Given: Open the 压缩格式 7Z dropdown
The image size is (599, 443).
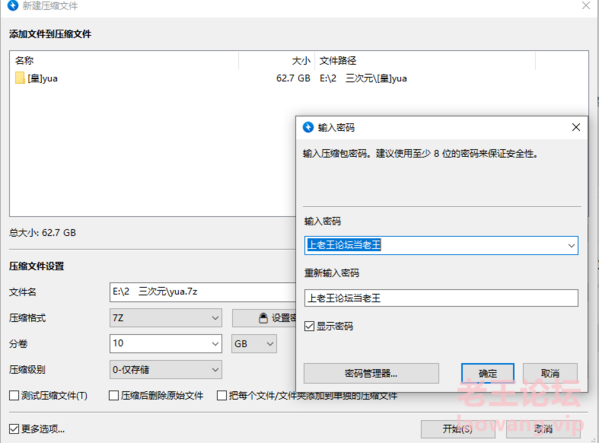Looking at the screenshot, I should [165, 318].
